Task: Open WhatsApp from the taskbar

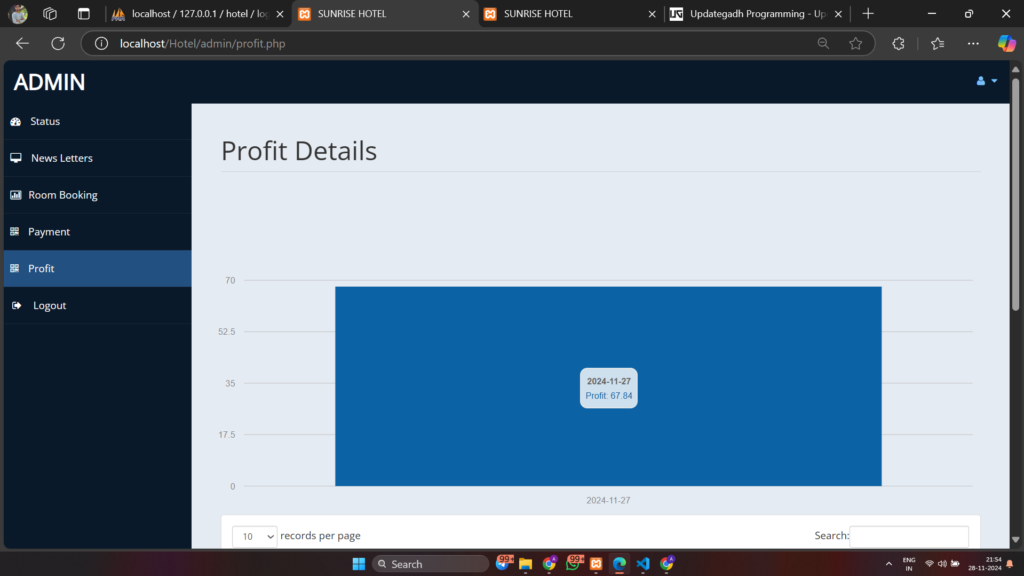Action: 573,563
